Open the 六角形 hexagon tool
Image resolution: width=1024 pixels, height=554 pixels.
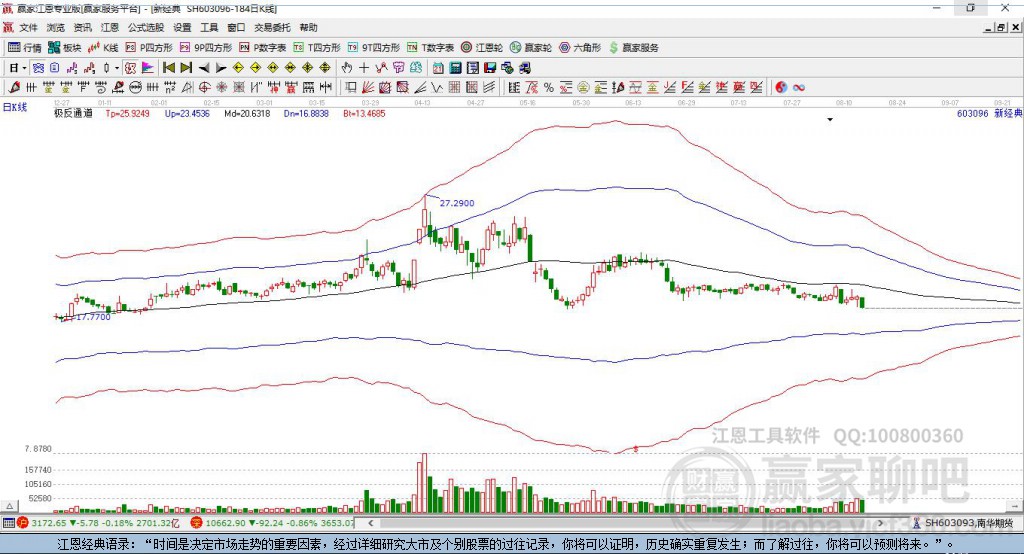(x=581, y=48)
